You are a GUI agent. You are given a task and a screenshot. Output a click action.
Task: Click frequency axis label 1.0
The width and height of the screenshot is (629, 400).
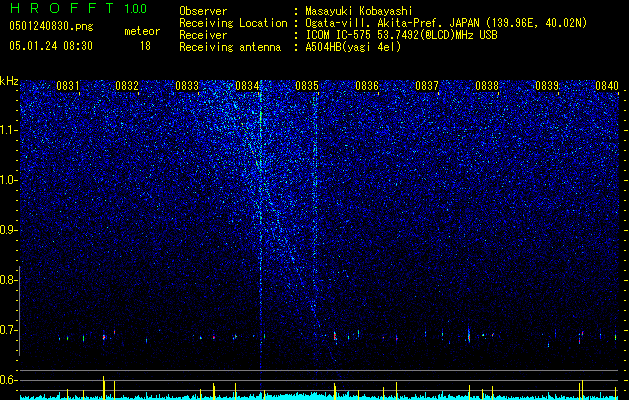coord(8,180)
